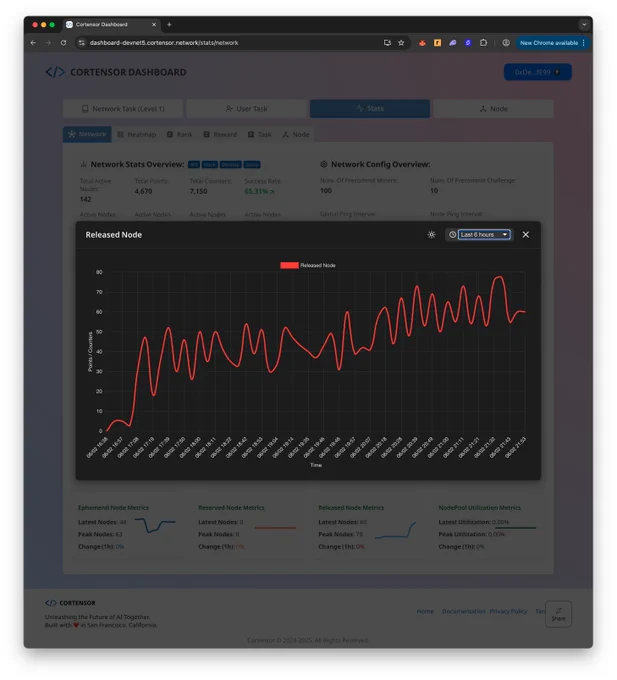Click the Released Node Metrics heading
Screen dimensions: 617x680
click(351, 508)
